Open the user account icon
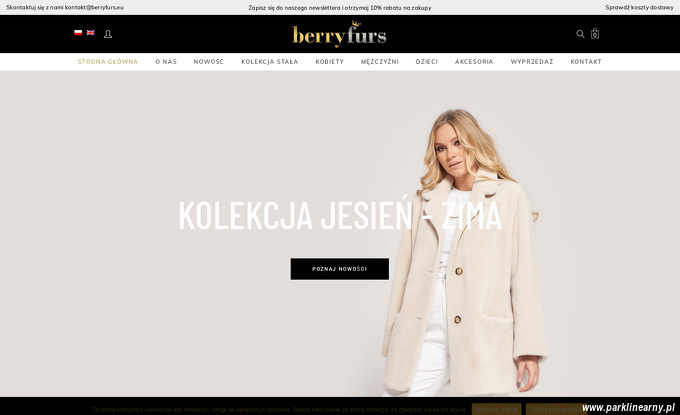This screenshot has height=415, width=680. [108, 34]
